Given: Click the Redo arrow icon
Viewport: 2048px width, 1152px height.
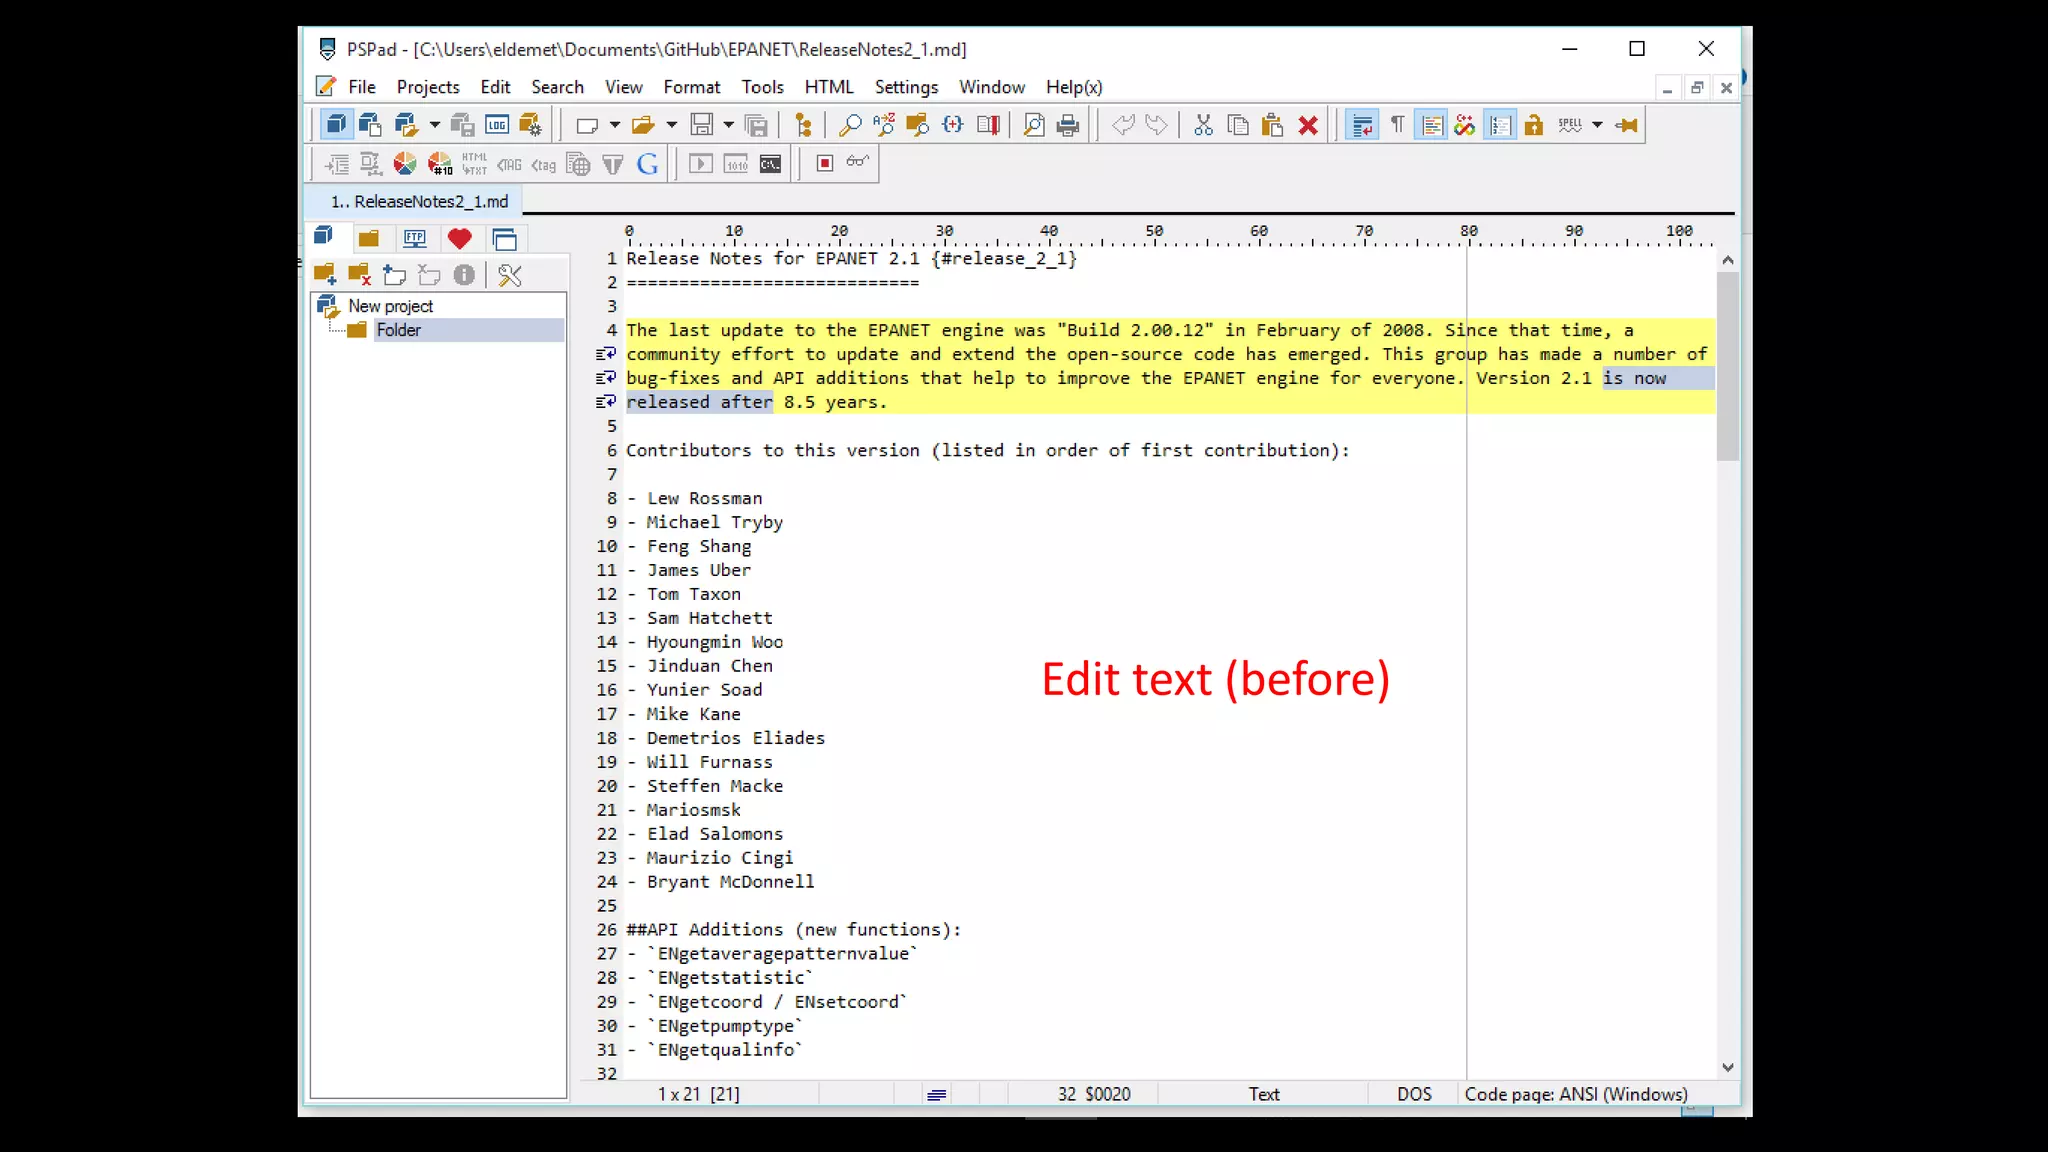Looking at the screenshot, I should point(1156,125).
